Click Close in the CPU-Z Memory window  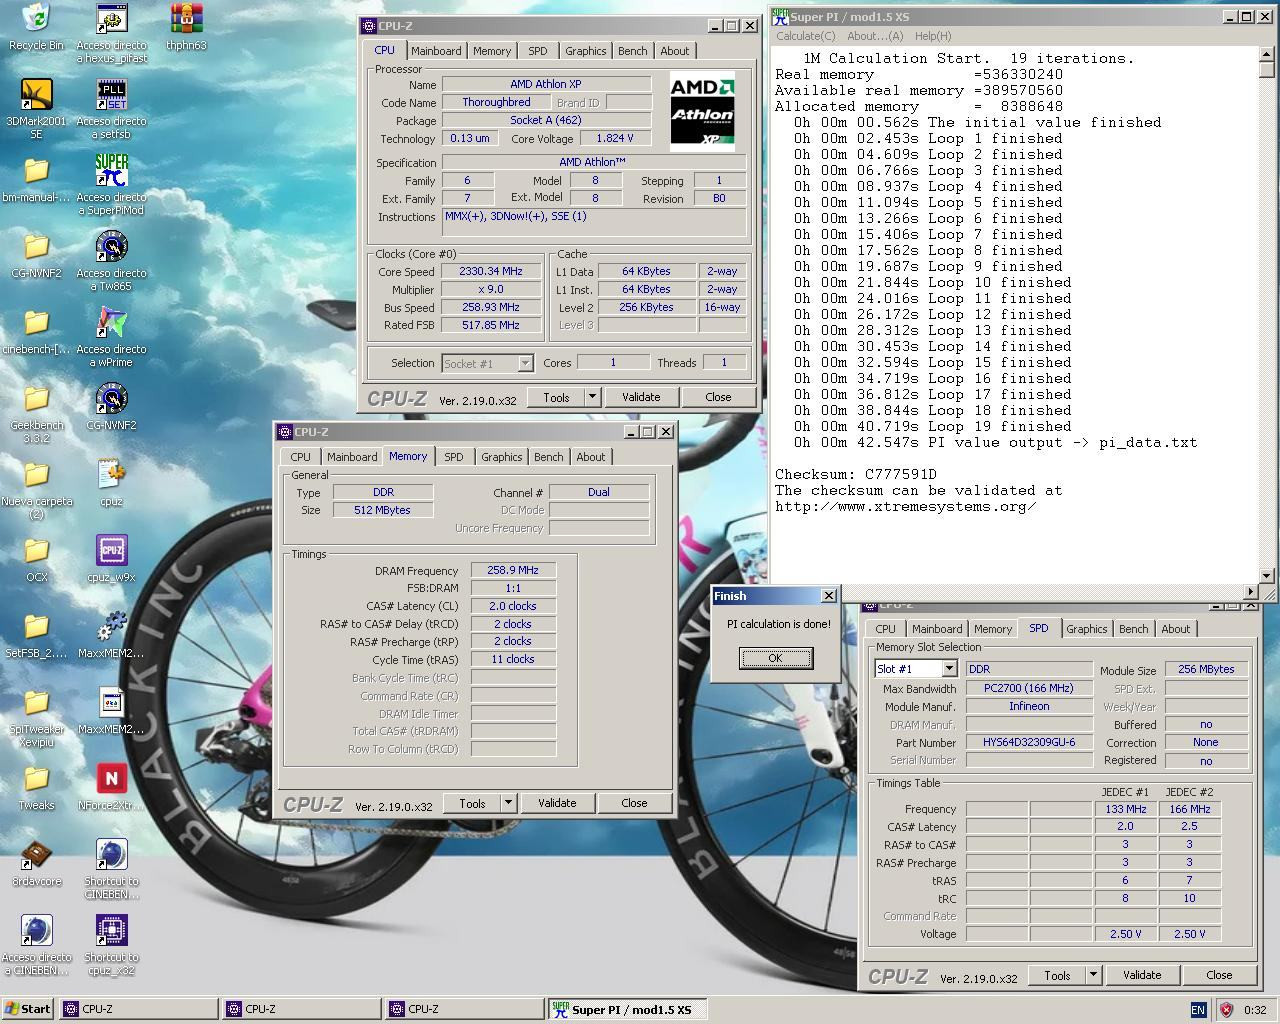634,803
